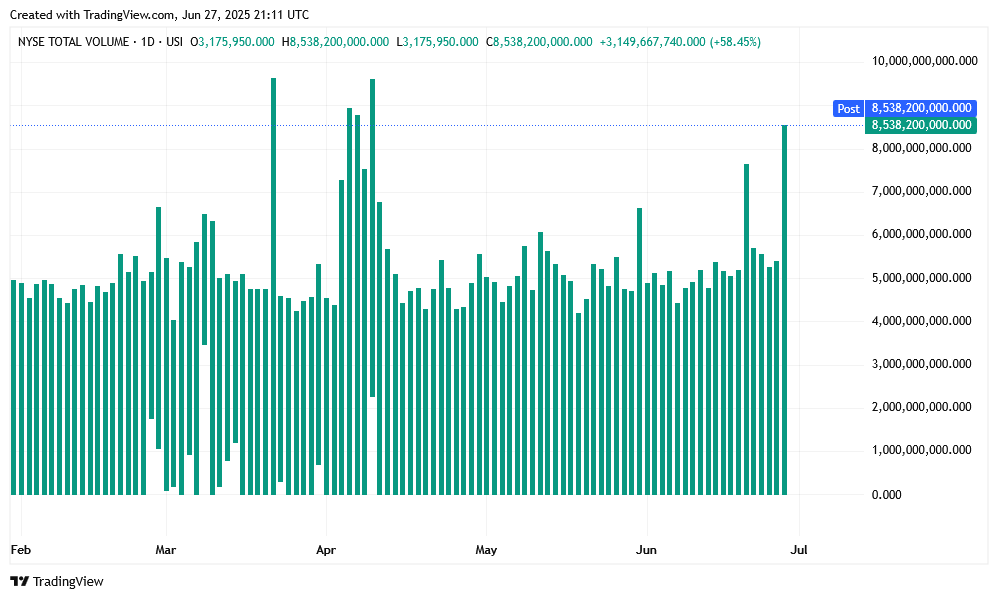Click the close value C8,538,200,000.000
The height and width of the screenshot is (599, 998).
[x=539, y=42]
